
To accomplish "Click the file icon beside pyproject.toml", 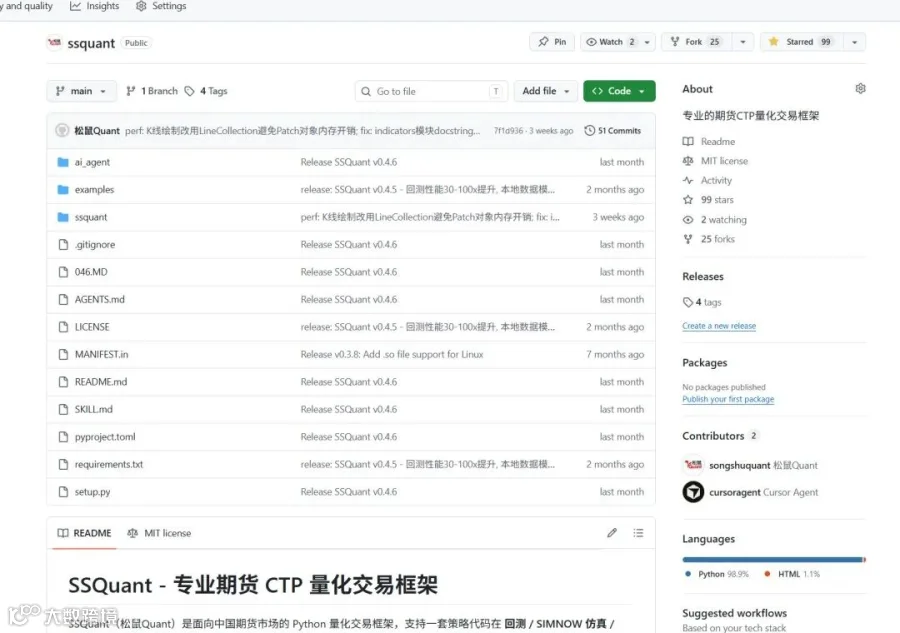I will pyautogui.click(x=63, y=437).
